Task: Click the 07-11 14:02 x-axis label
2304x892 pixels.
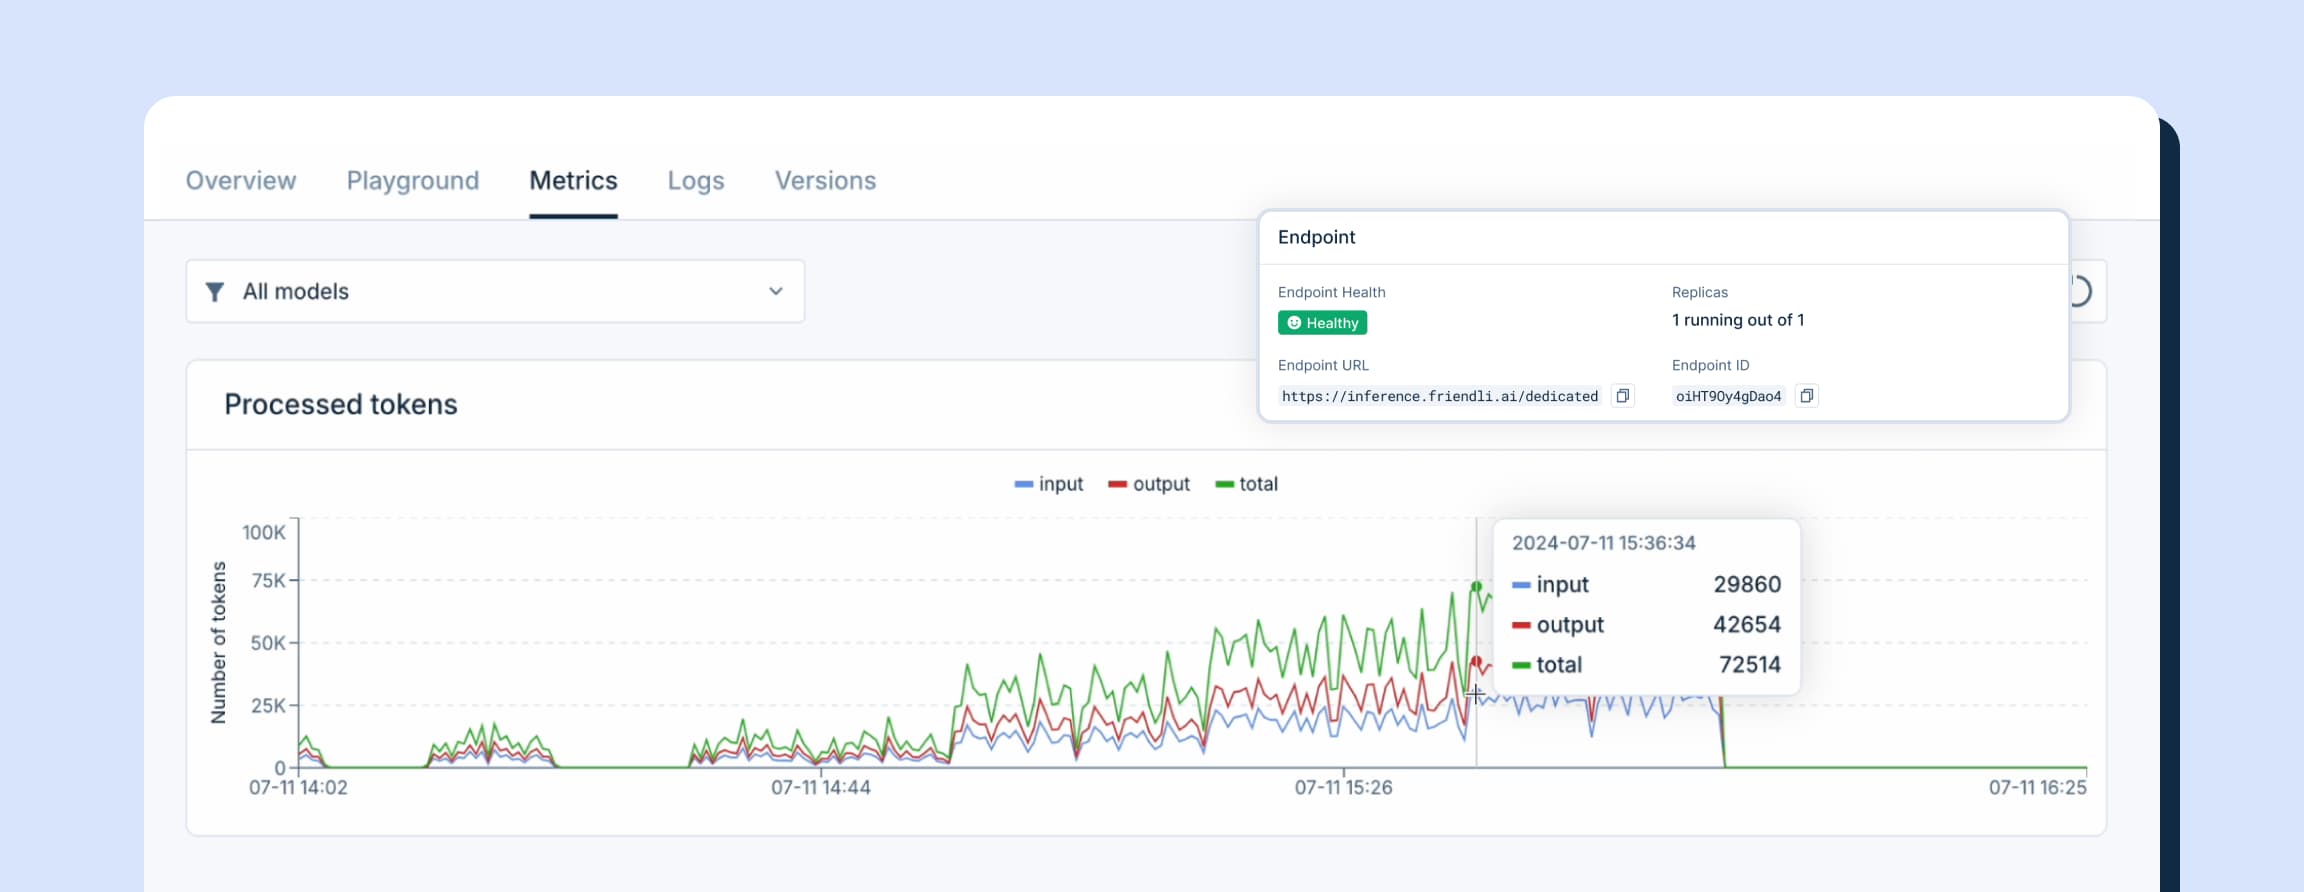Action: coord(298,788)
